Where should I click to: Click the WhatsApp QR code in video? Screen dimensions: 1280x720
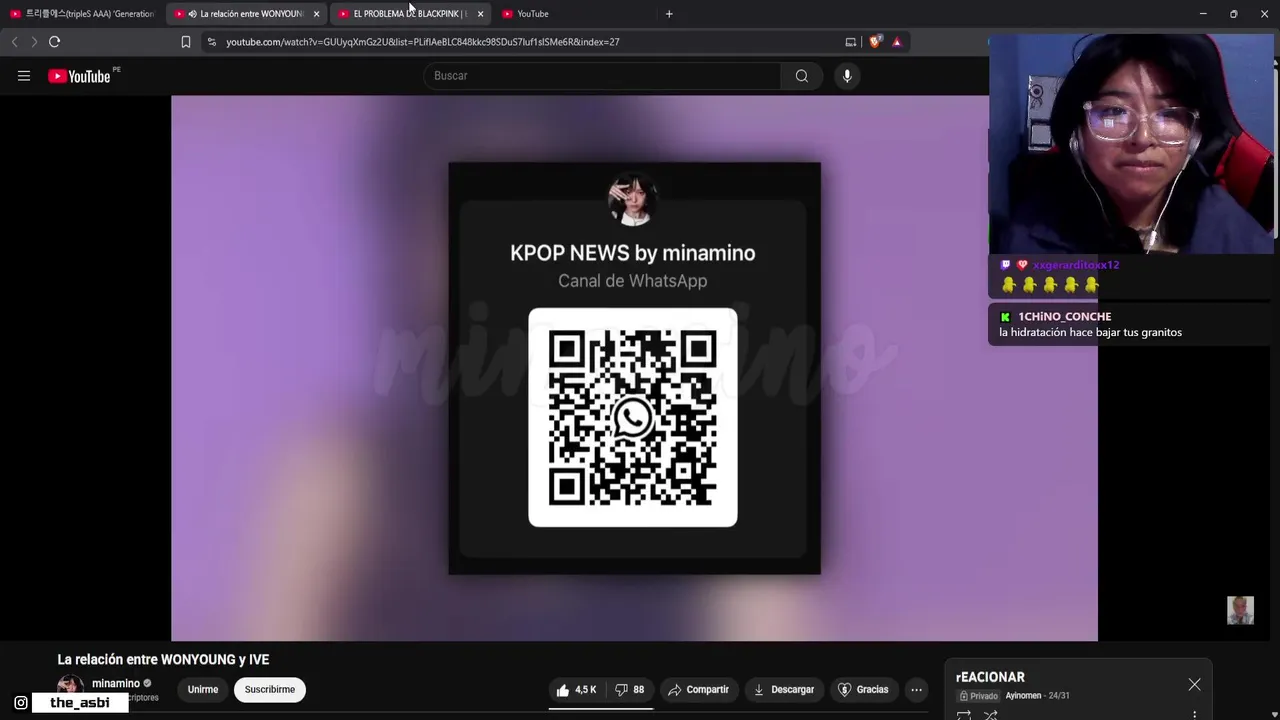(x=633, y=418)
